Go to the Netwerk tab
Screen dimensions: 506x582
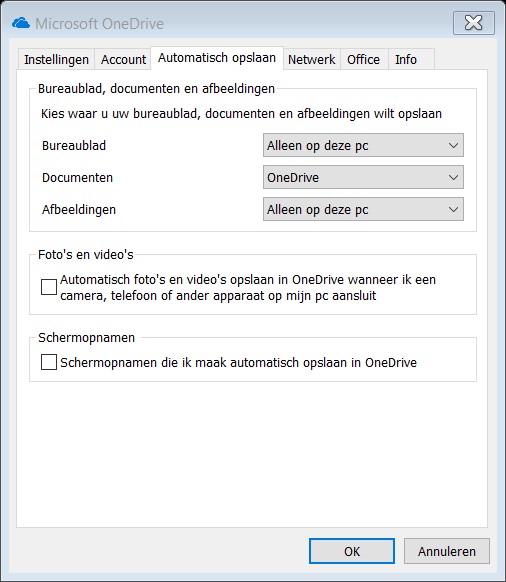(311, 59)
